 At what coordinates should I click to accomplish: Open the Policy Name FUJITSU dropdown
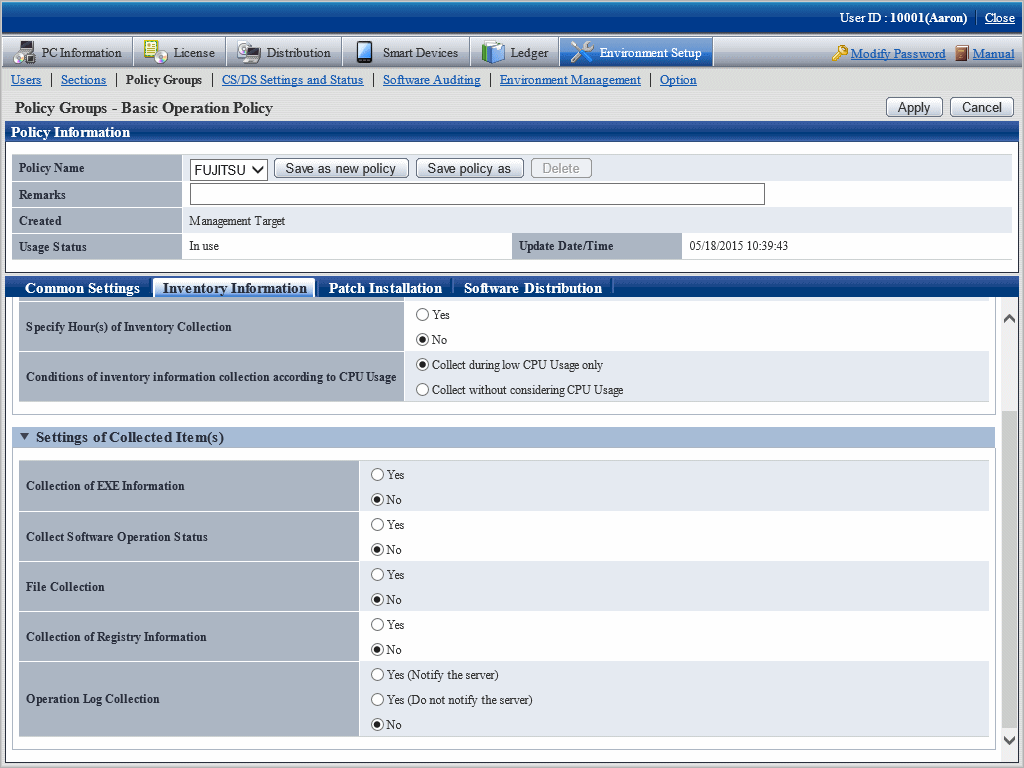tap(229, 170)
